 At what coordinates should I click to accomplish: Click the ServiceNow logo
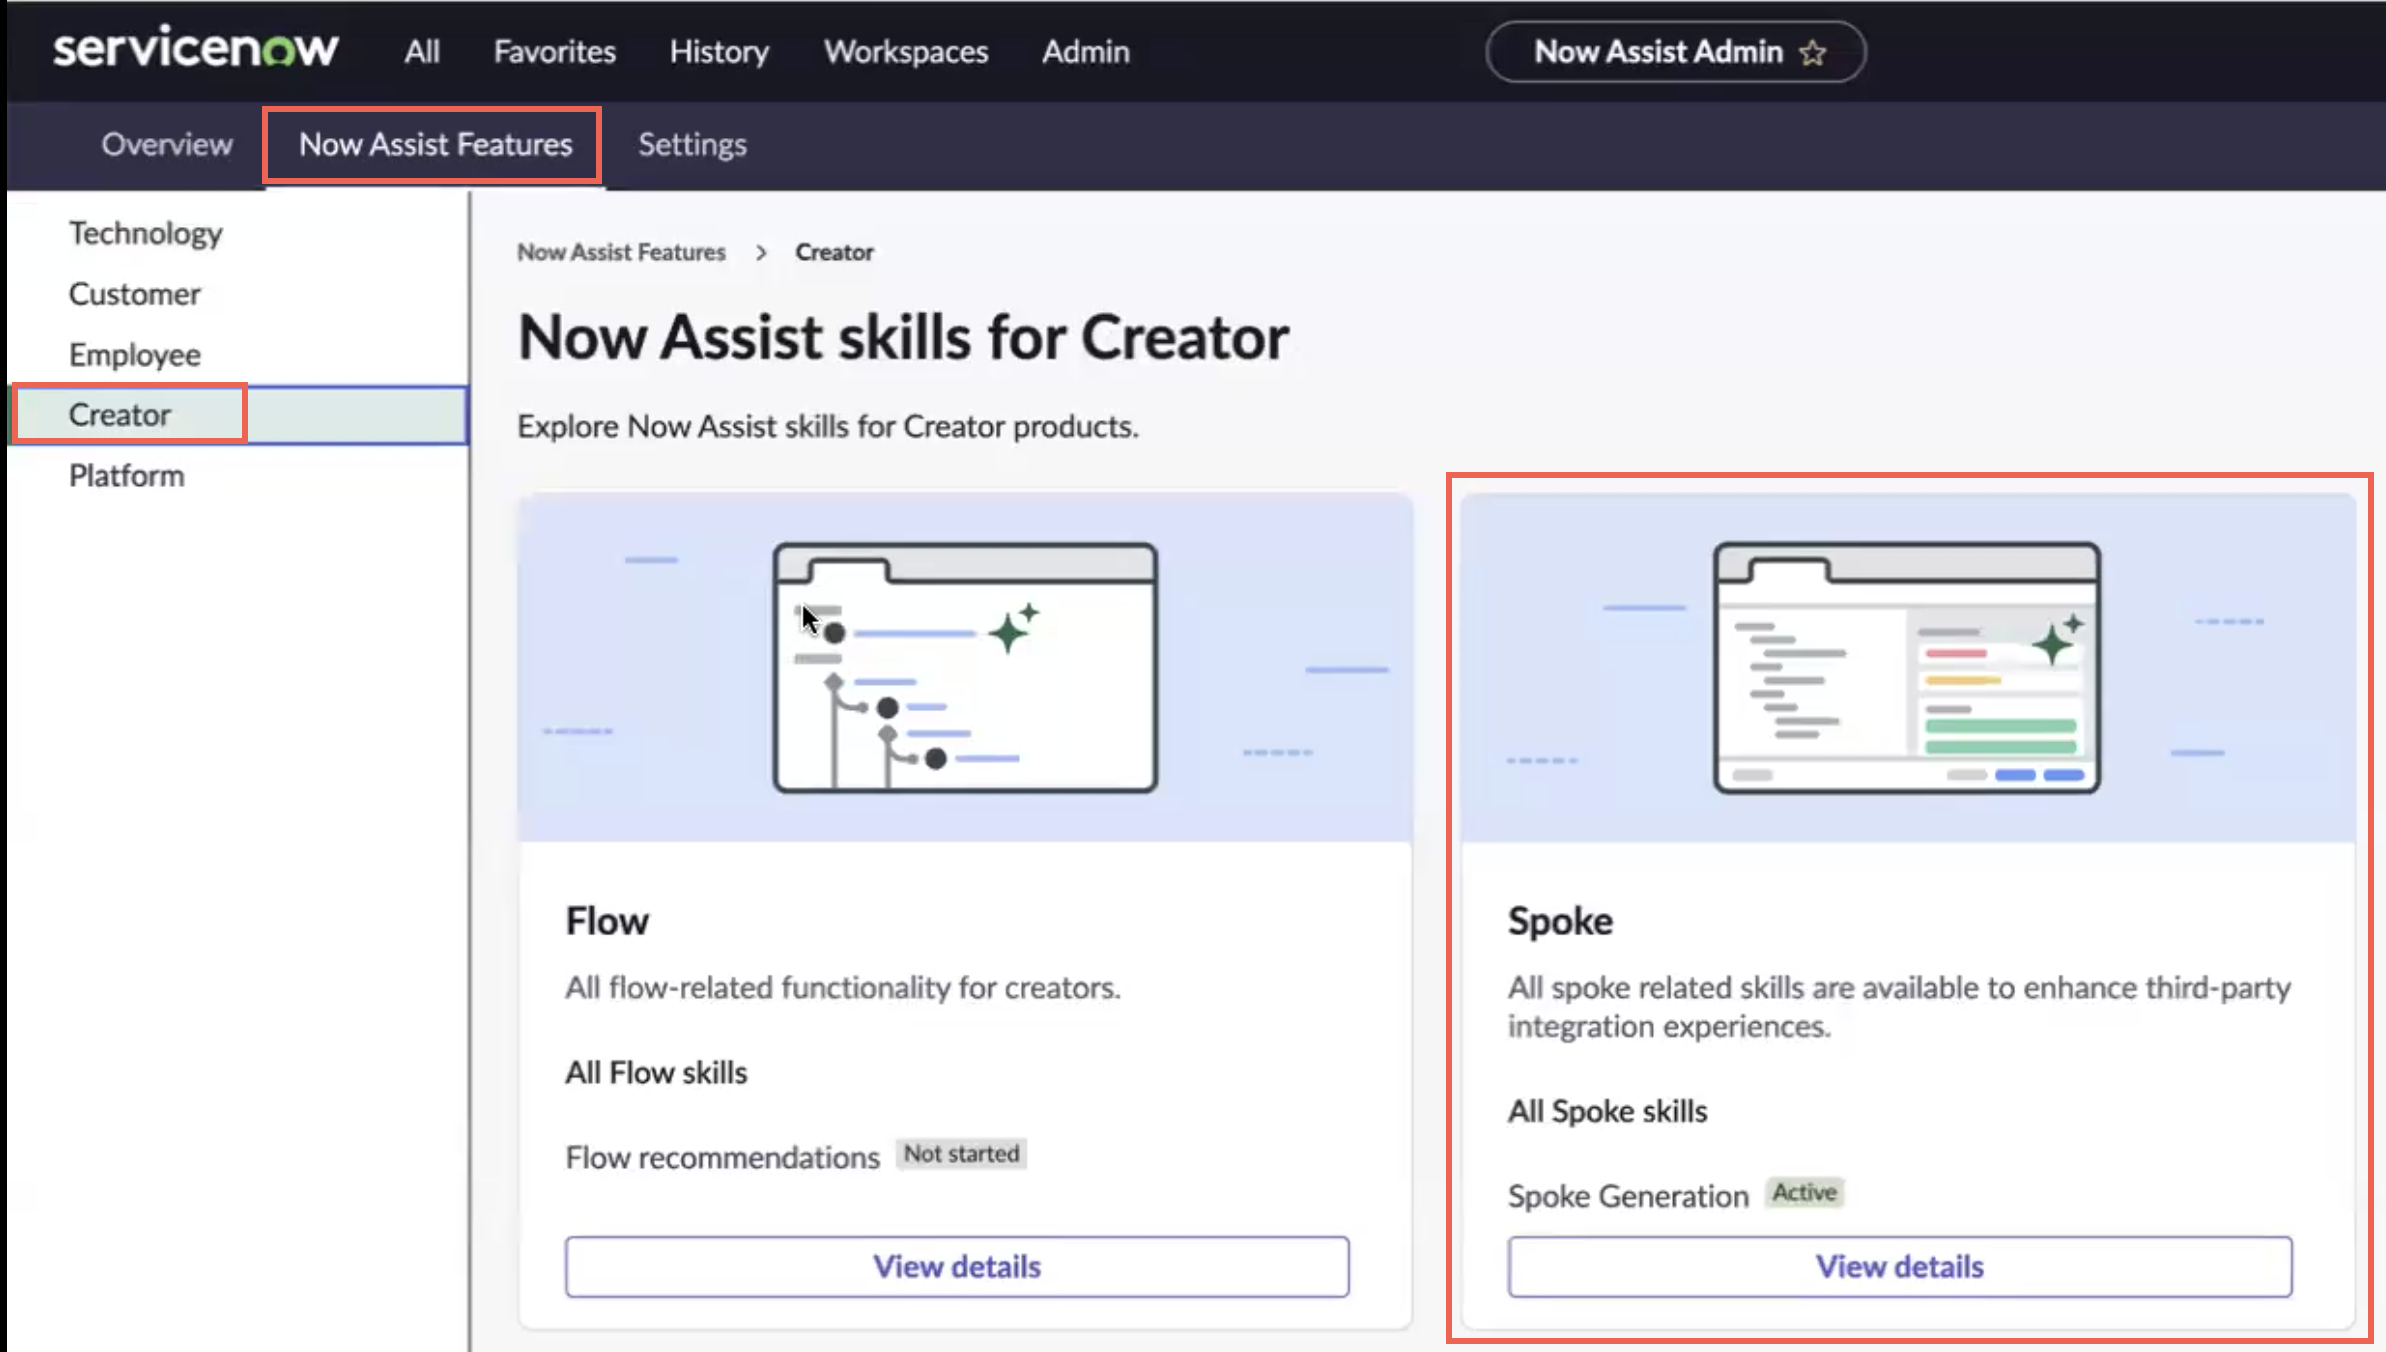tap(196, 48)
